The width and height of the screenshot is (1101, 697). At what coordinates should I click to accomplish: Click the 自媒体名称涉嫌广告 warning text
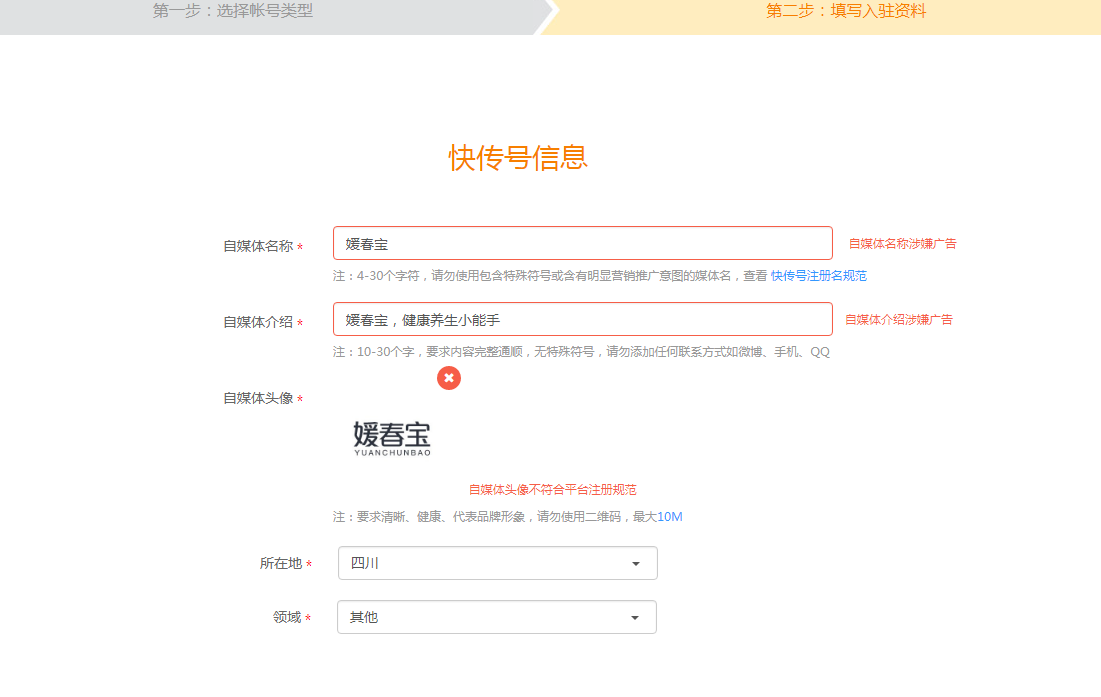click(899, 242)
